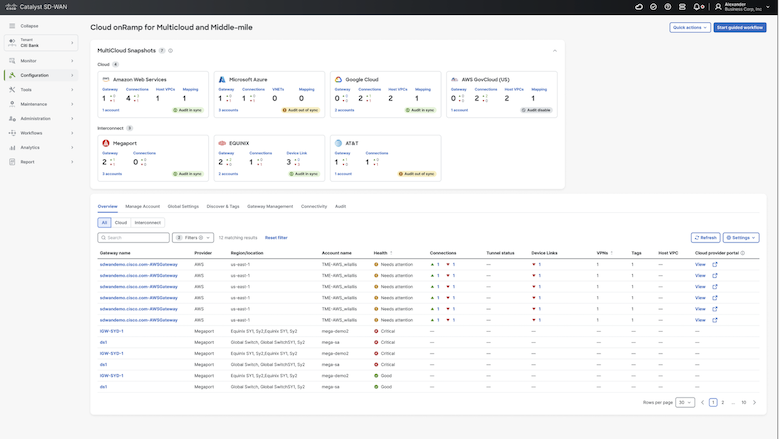The width and height of the screenshot is (780, 439).
Task: Click the AT&T logo icon
Action: coord(338,143)
